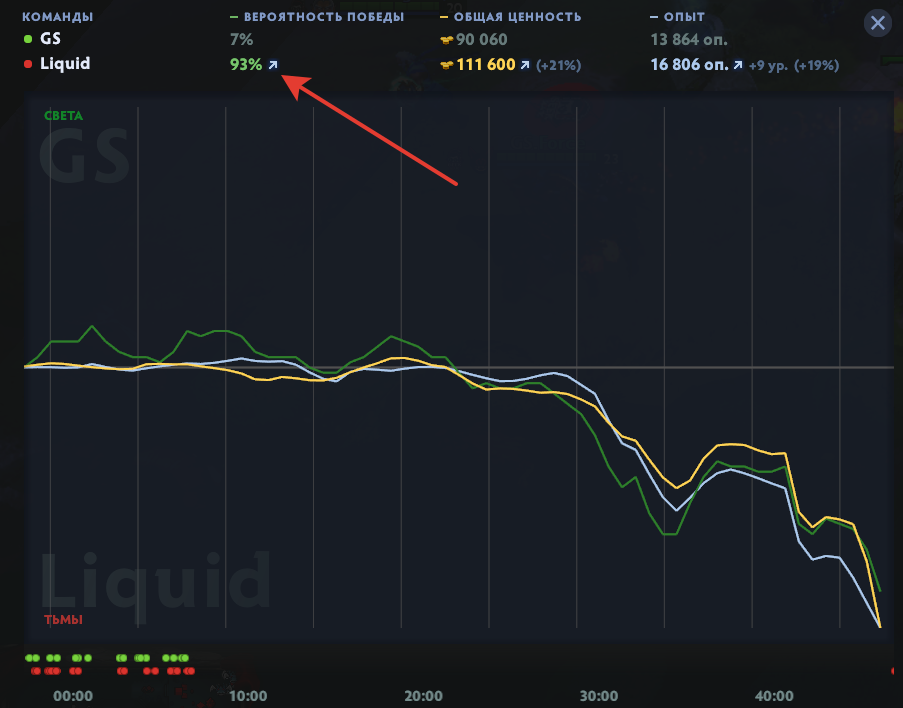Click the arrow icon after 111 600
This screenshot has height=708, width=903.
pyautogui.click(x=525, y=65)
